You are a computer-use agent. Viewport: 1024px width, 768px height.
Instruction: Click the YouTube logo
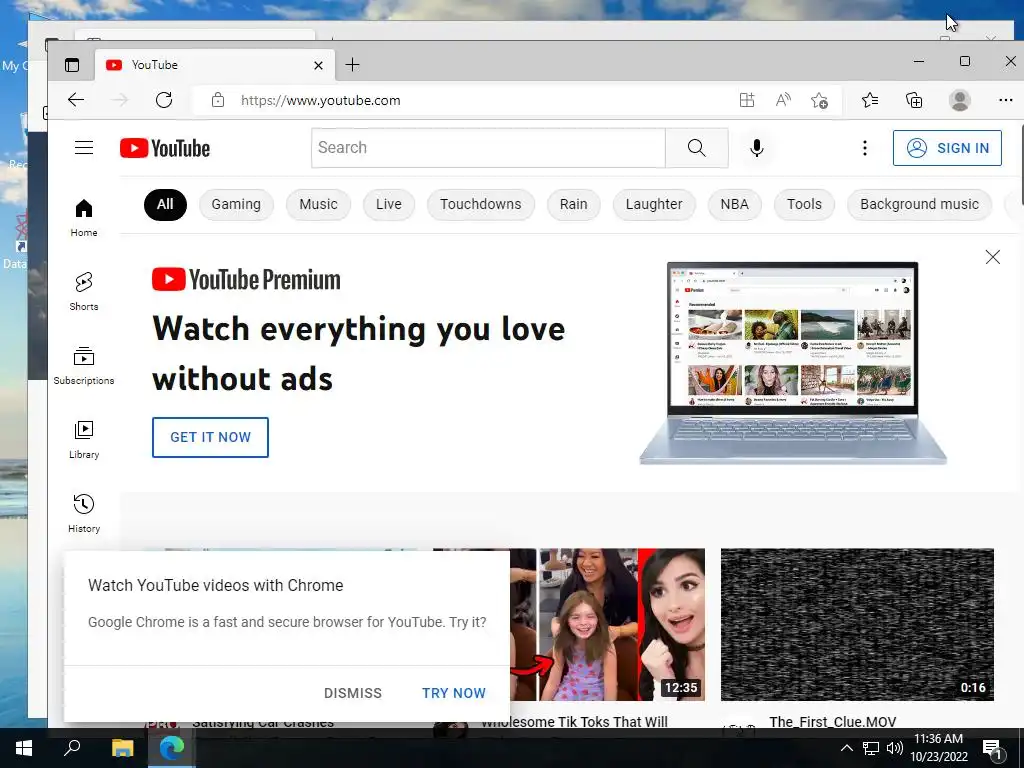click(165, 148)
